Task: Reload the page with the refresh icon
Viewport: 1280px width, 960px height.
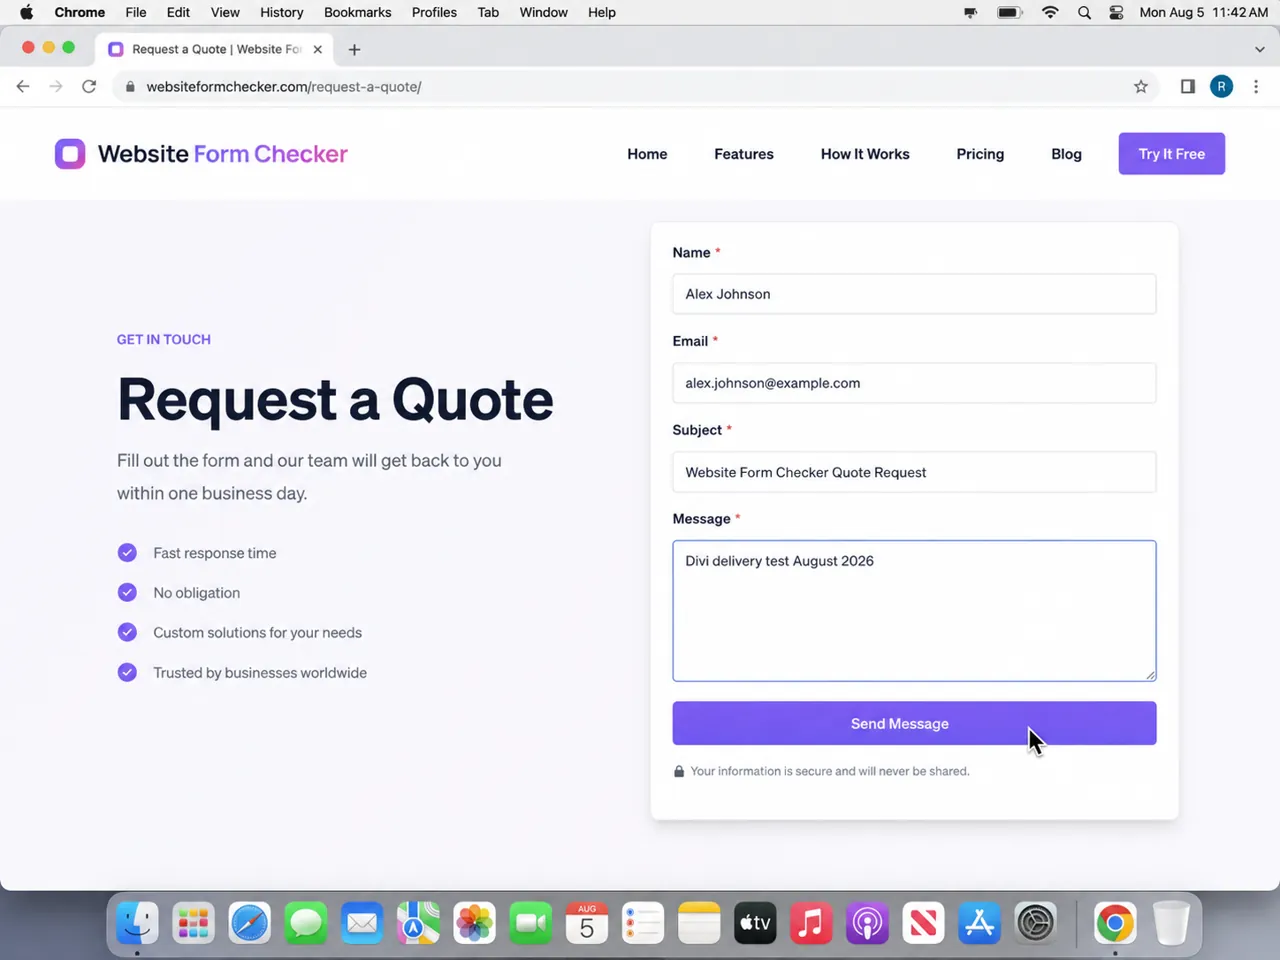Action: (89, 87)
